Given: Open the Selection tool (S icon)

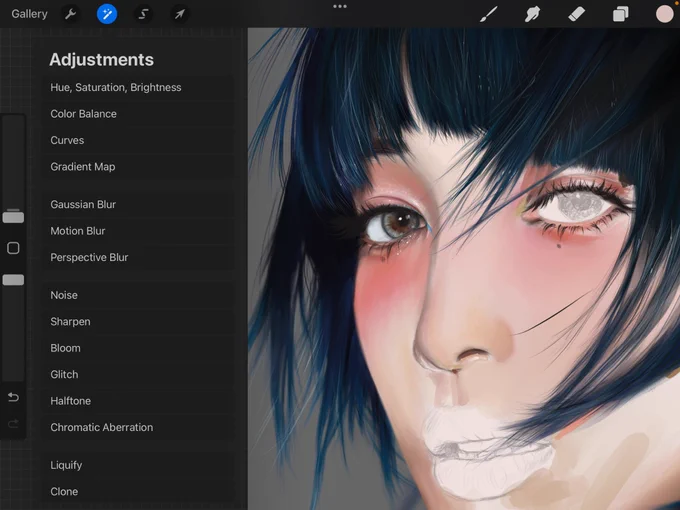Looking at the screenshot, I should (x=143, y=14).
